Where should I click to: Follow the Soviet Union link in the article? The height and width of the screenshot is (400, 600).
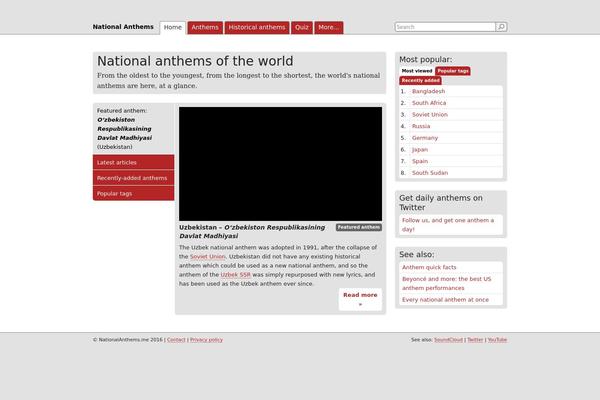207,256
